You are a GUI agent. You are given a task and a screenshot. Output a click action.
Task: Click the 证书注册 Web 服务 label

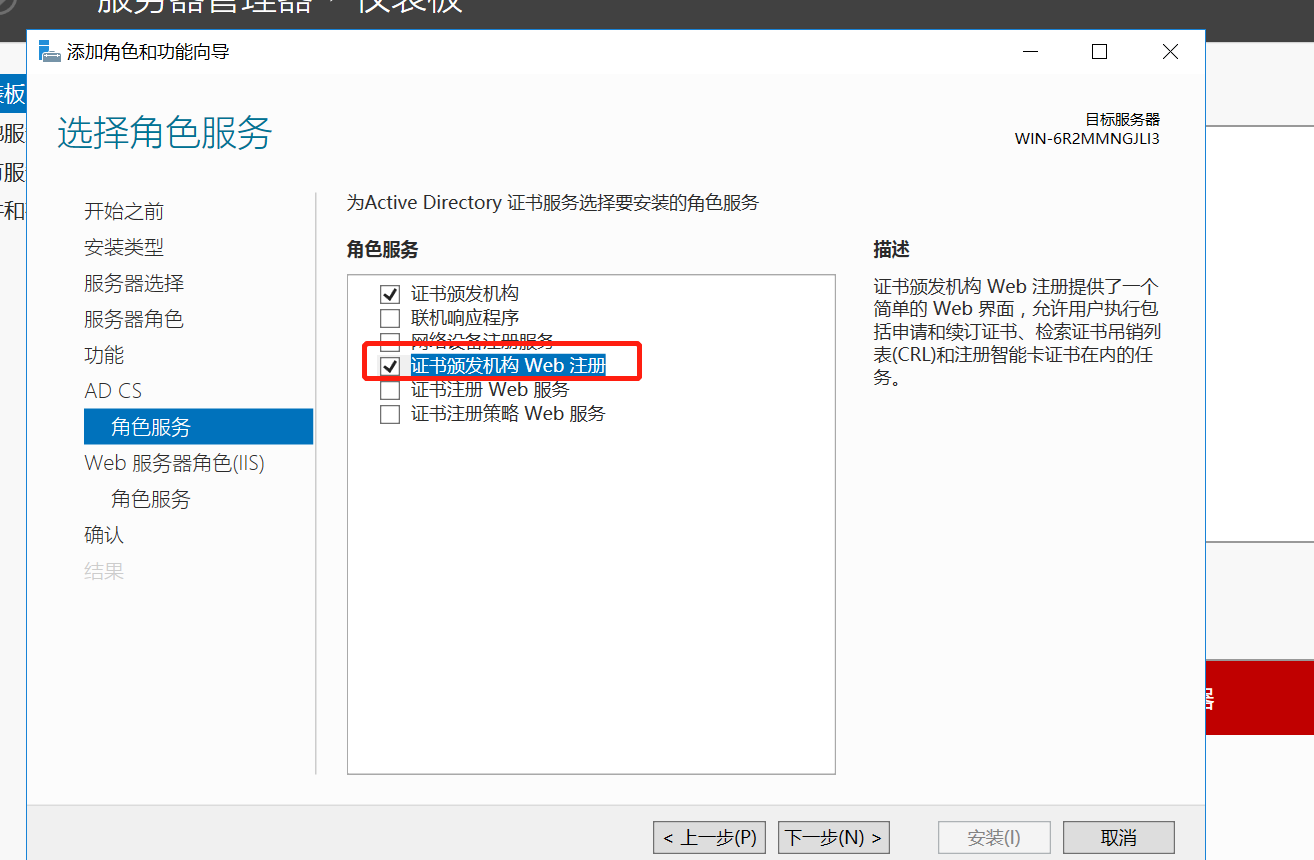pos(490,390)
